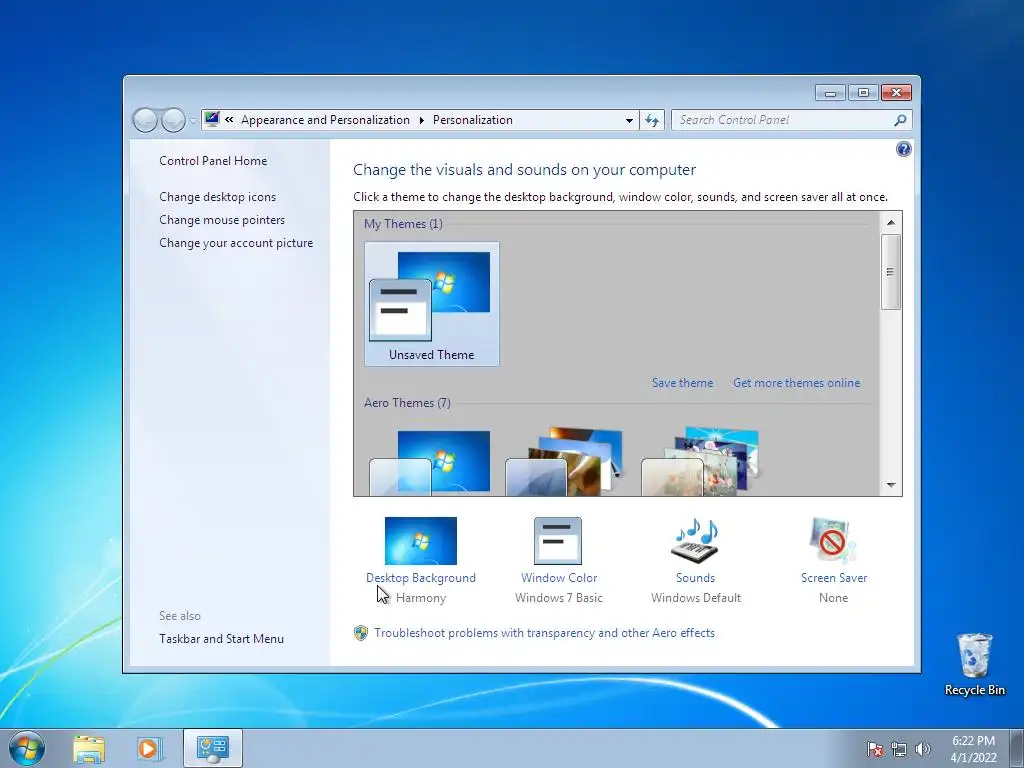Open the Desktop Background picture icon

(421, 541)
